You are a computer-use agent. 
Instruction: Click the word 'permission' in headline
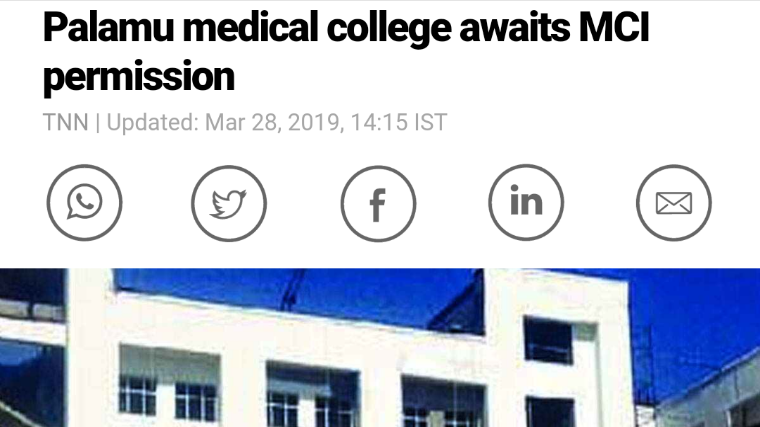coord(139,76)
